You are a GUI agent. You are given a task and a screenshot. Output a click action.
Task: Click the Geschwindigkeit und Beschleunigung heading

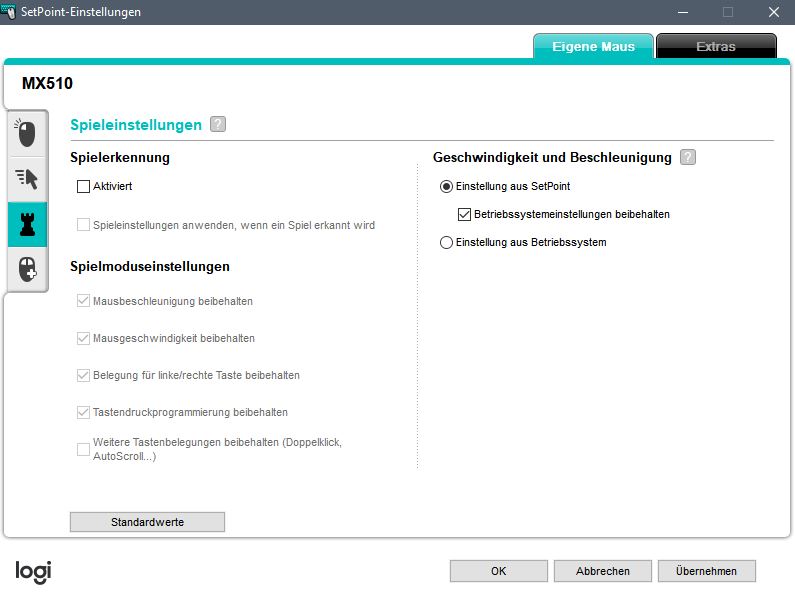coord(552,157)
